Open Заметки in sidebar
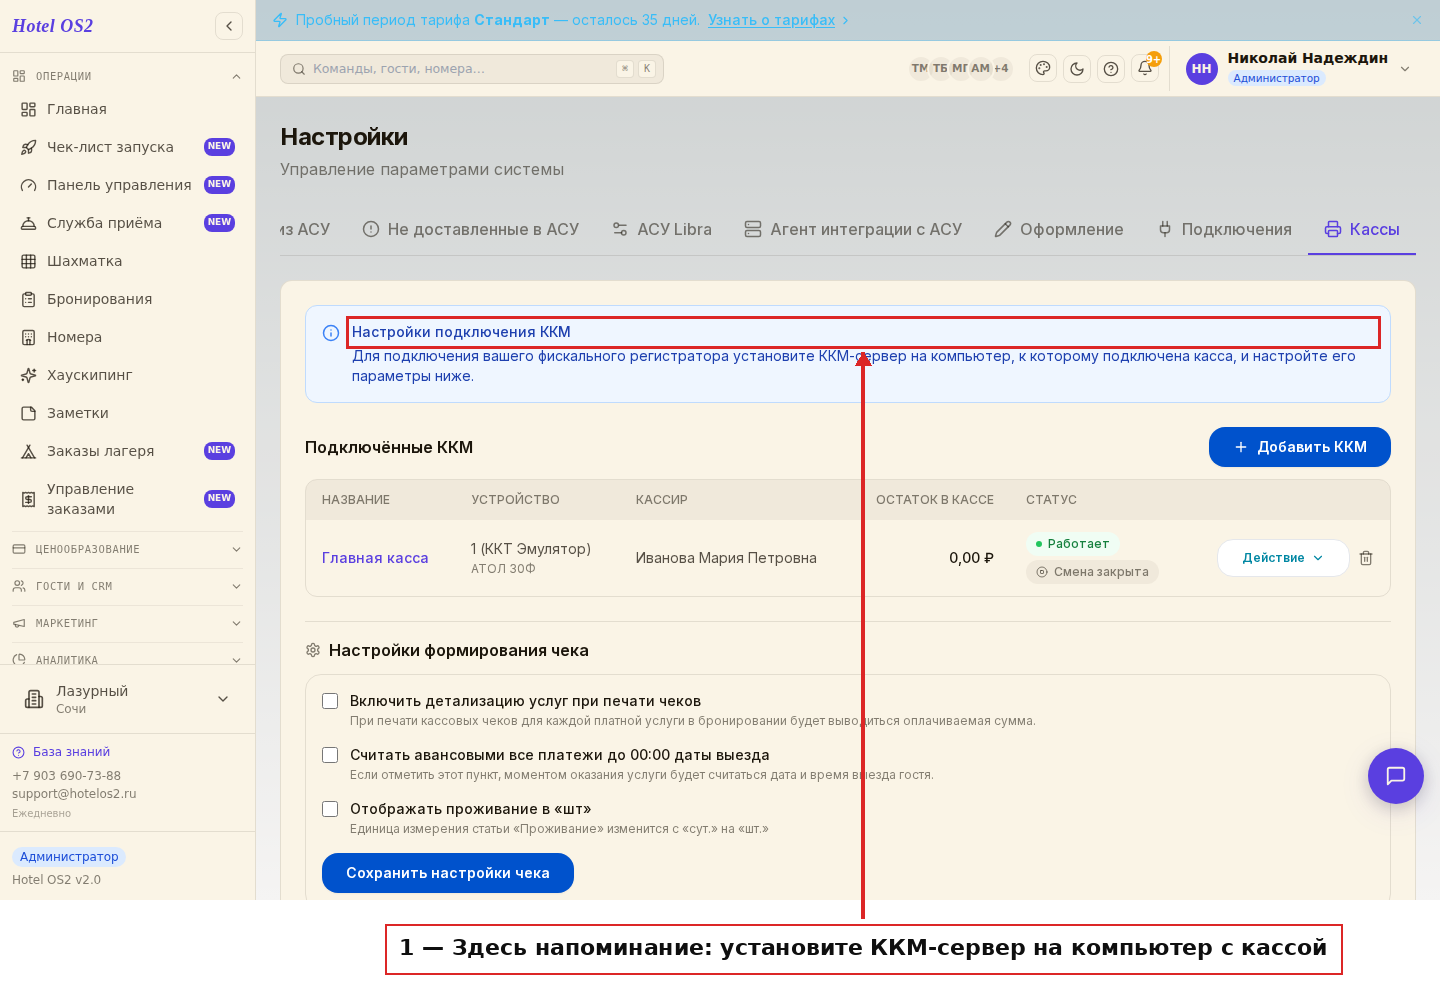This screenshot has height=998, width=1440. 128,413
